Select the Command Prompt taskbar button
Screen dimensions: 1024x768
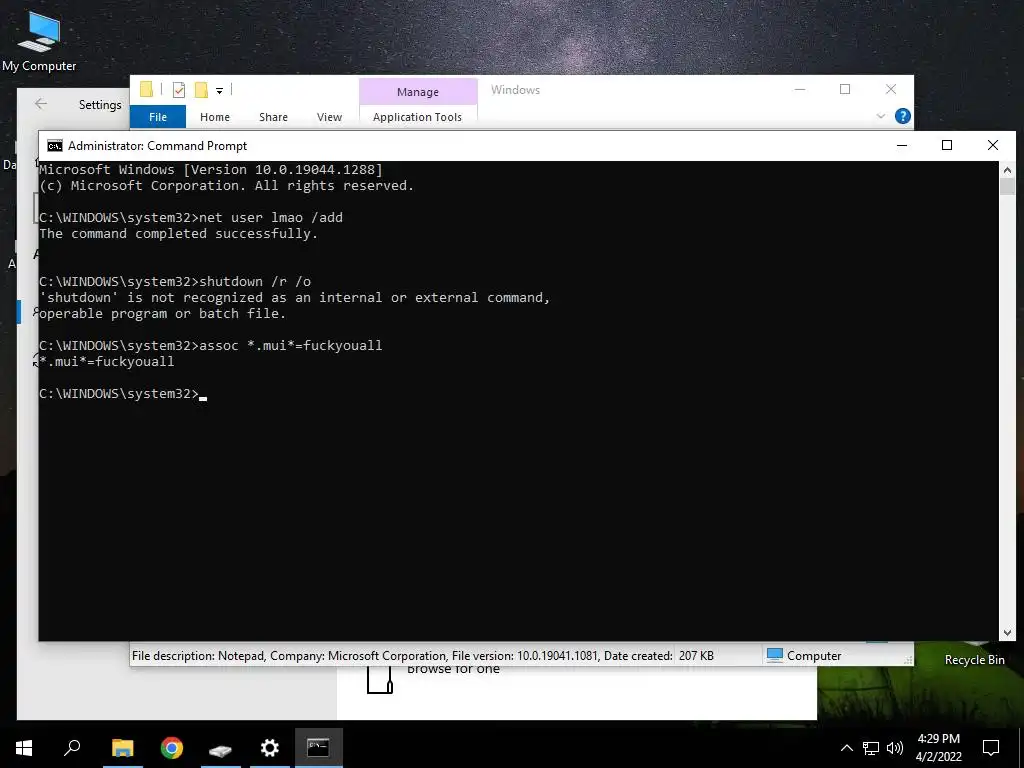click(x=319, y=748)
